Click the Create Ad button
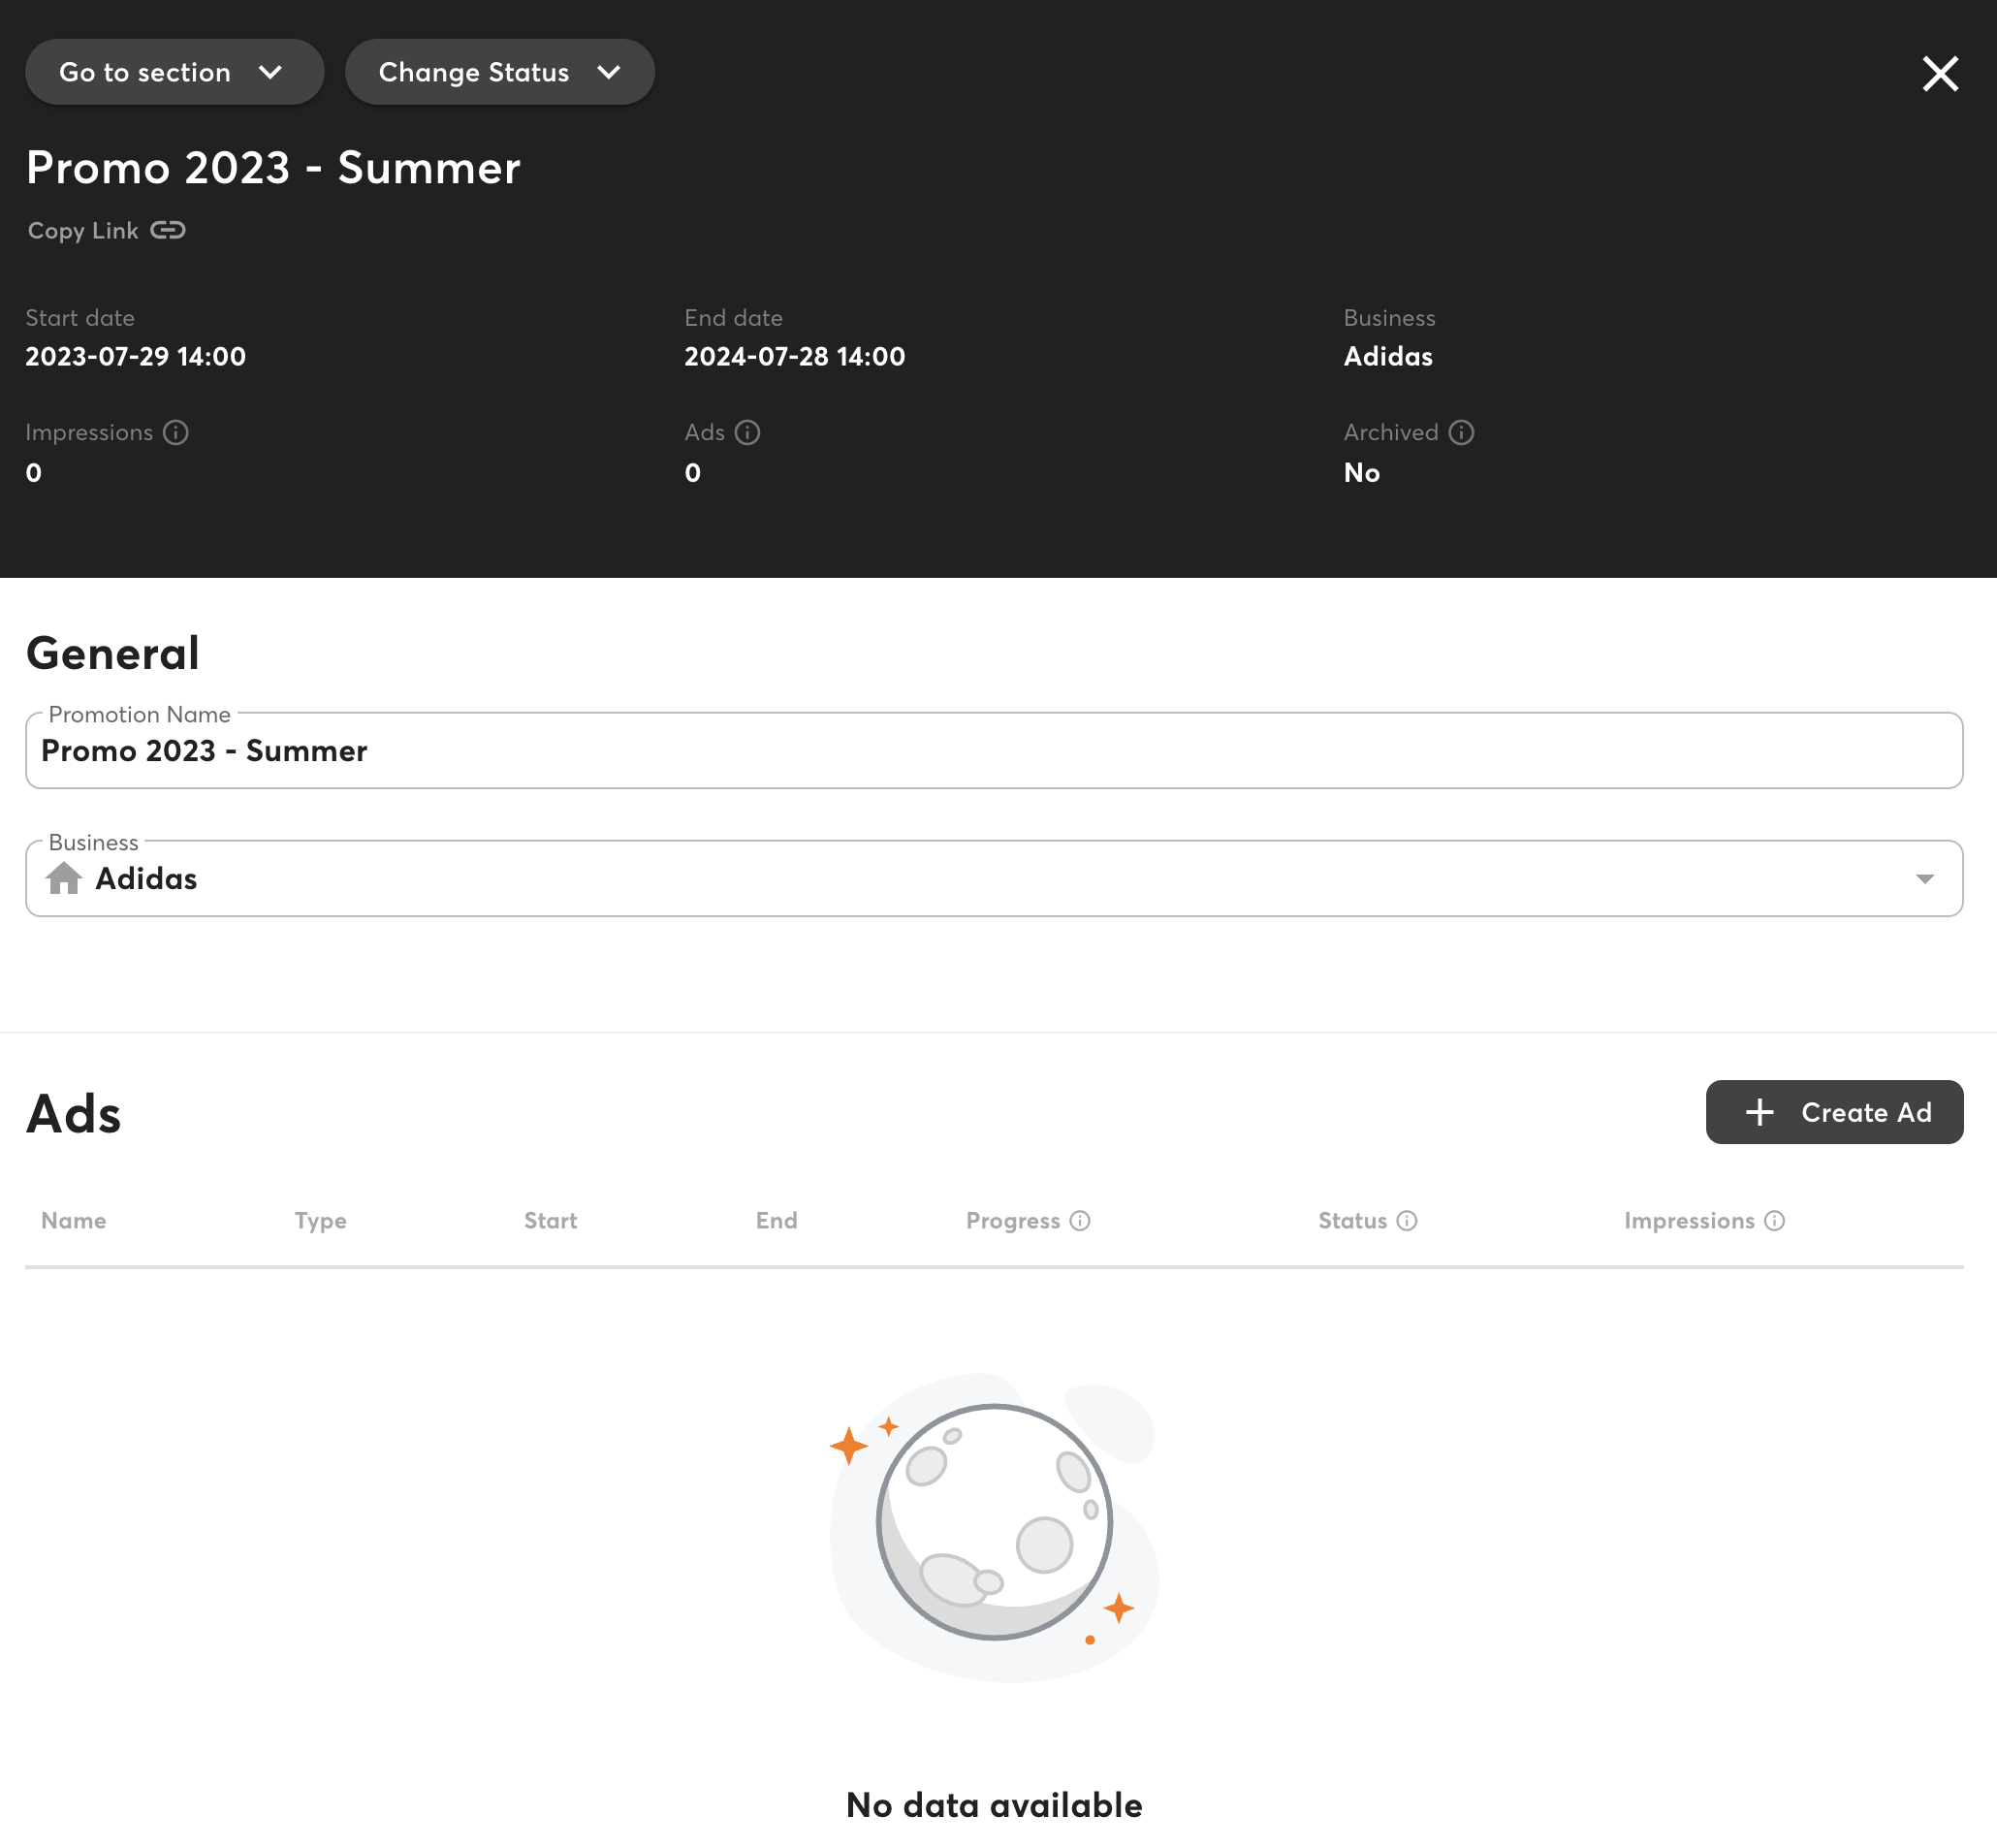Viewport: 1997px width, 1848px height. pos(1834,1112)
